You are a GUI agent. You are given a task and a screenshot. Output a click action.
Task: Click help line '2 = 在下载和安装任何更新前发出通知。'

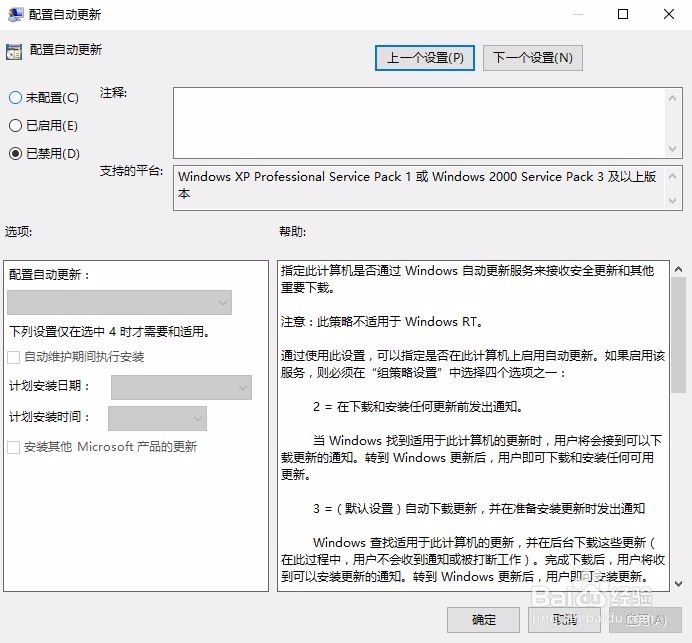[418, 406]
